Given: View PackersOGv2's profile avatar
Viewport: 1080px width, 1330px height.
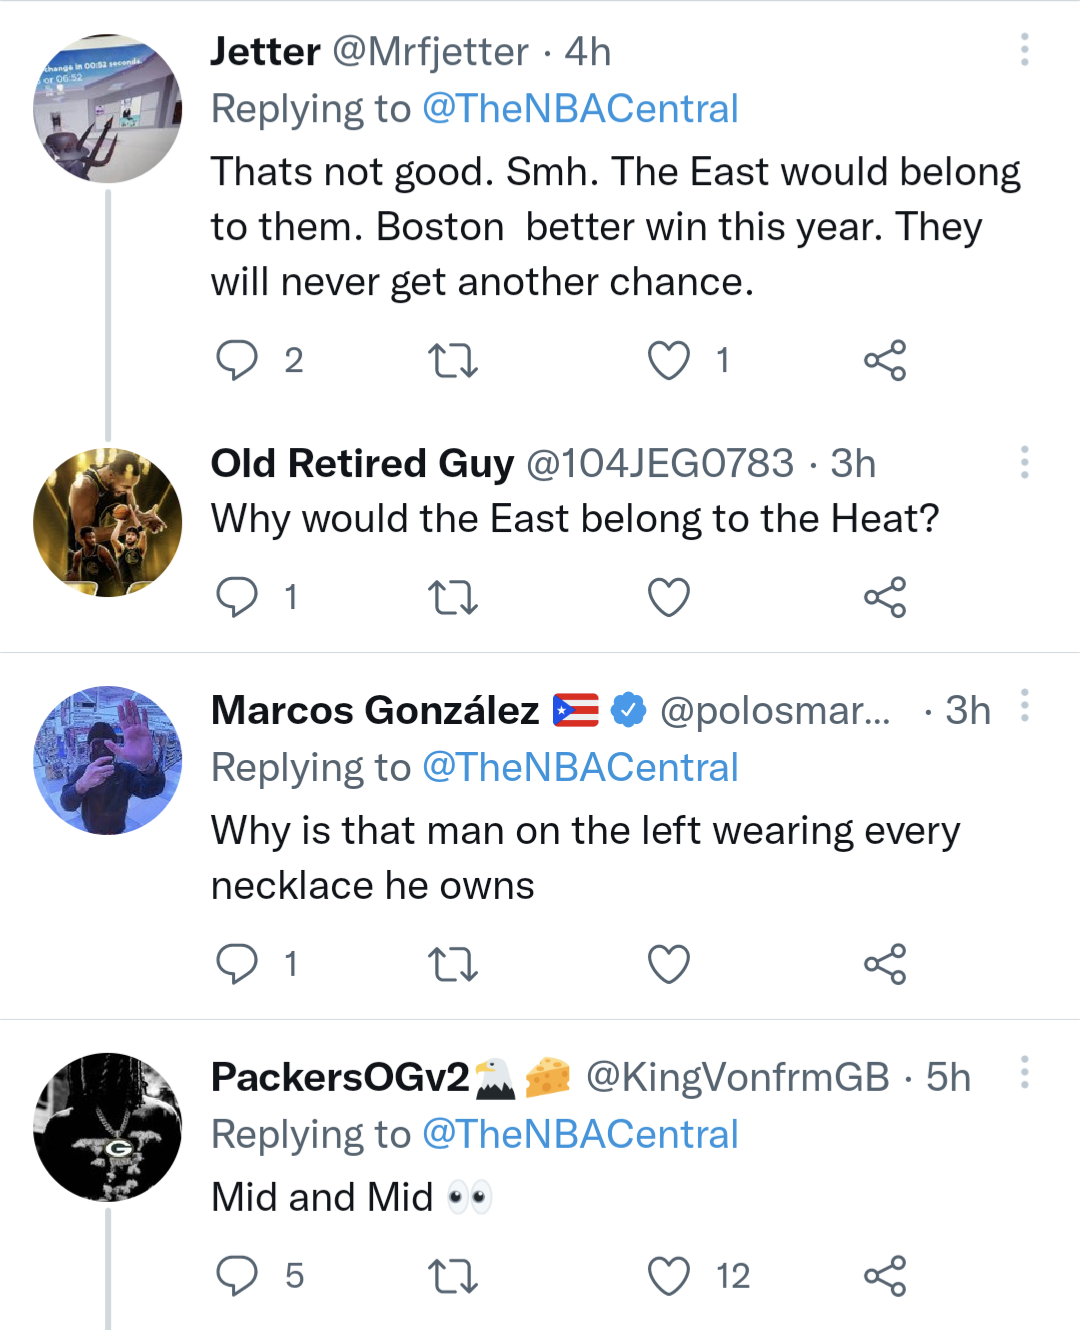Looking at the screenshot, I should coord(108,1127).
